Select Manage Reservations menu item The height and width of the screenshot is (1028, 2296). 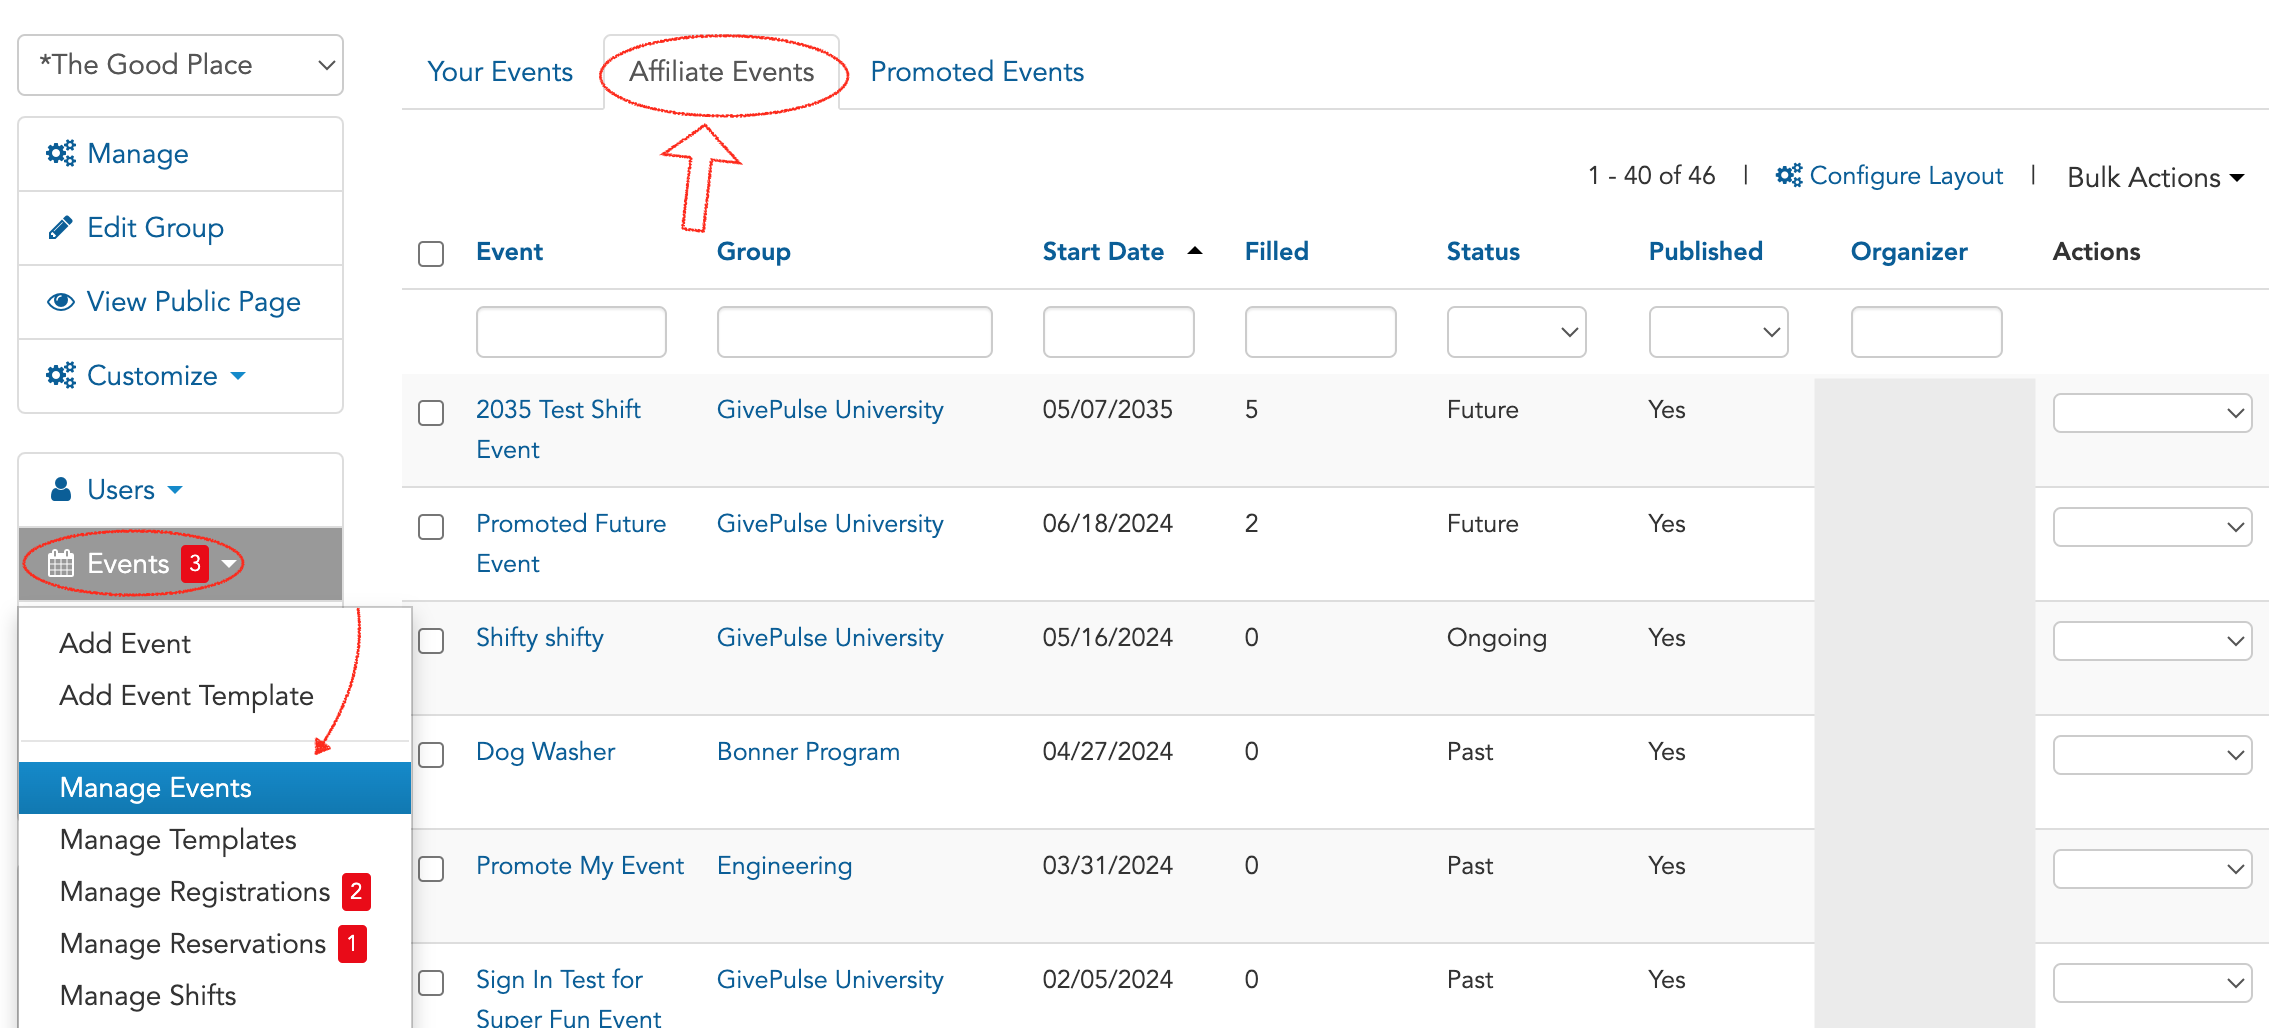coord(193,943)
